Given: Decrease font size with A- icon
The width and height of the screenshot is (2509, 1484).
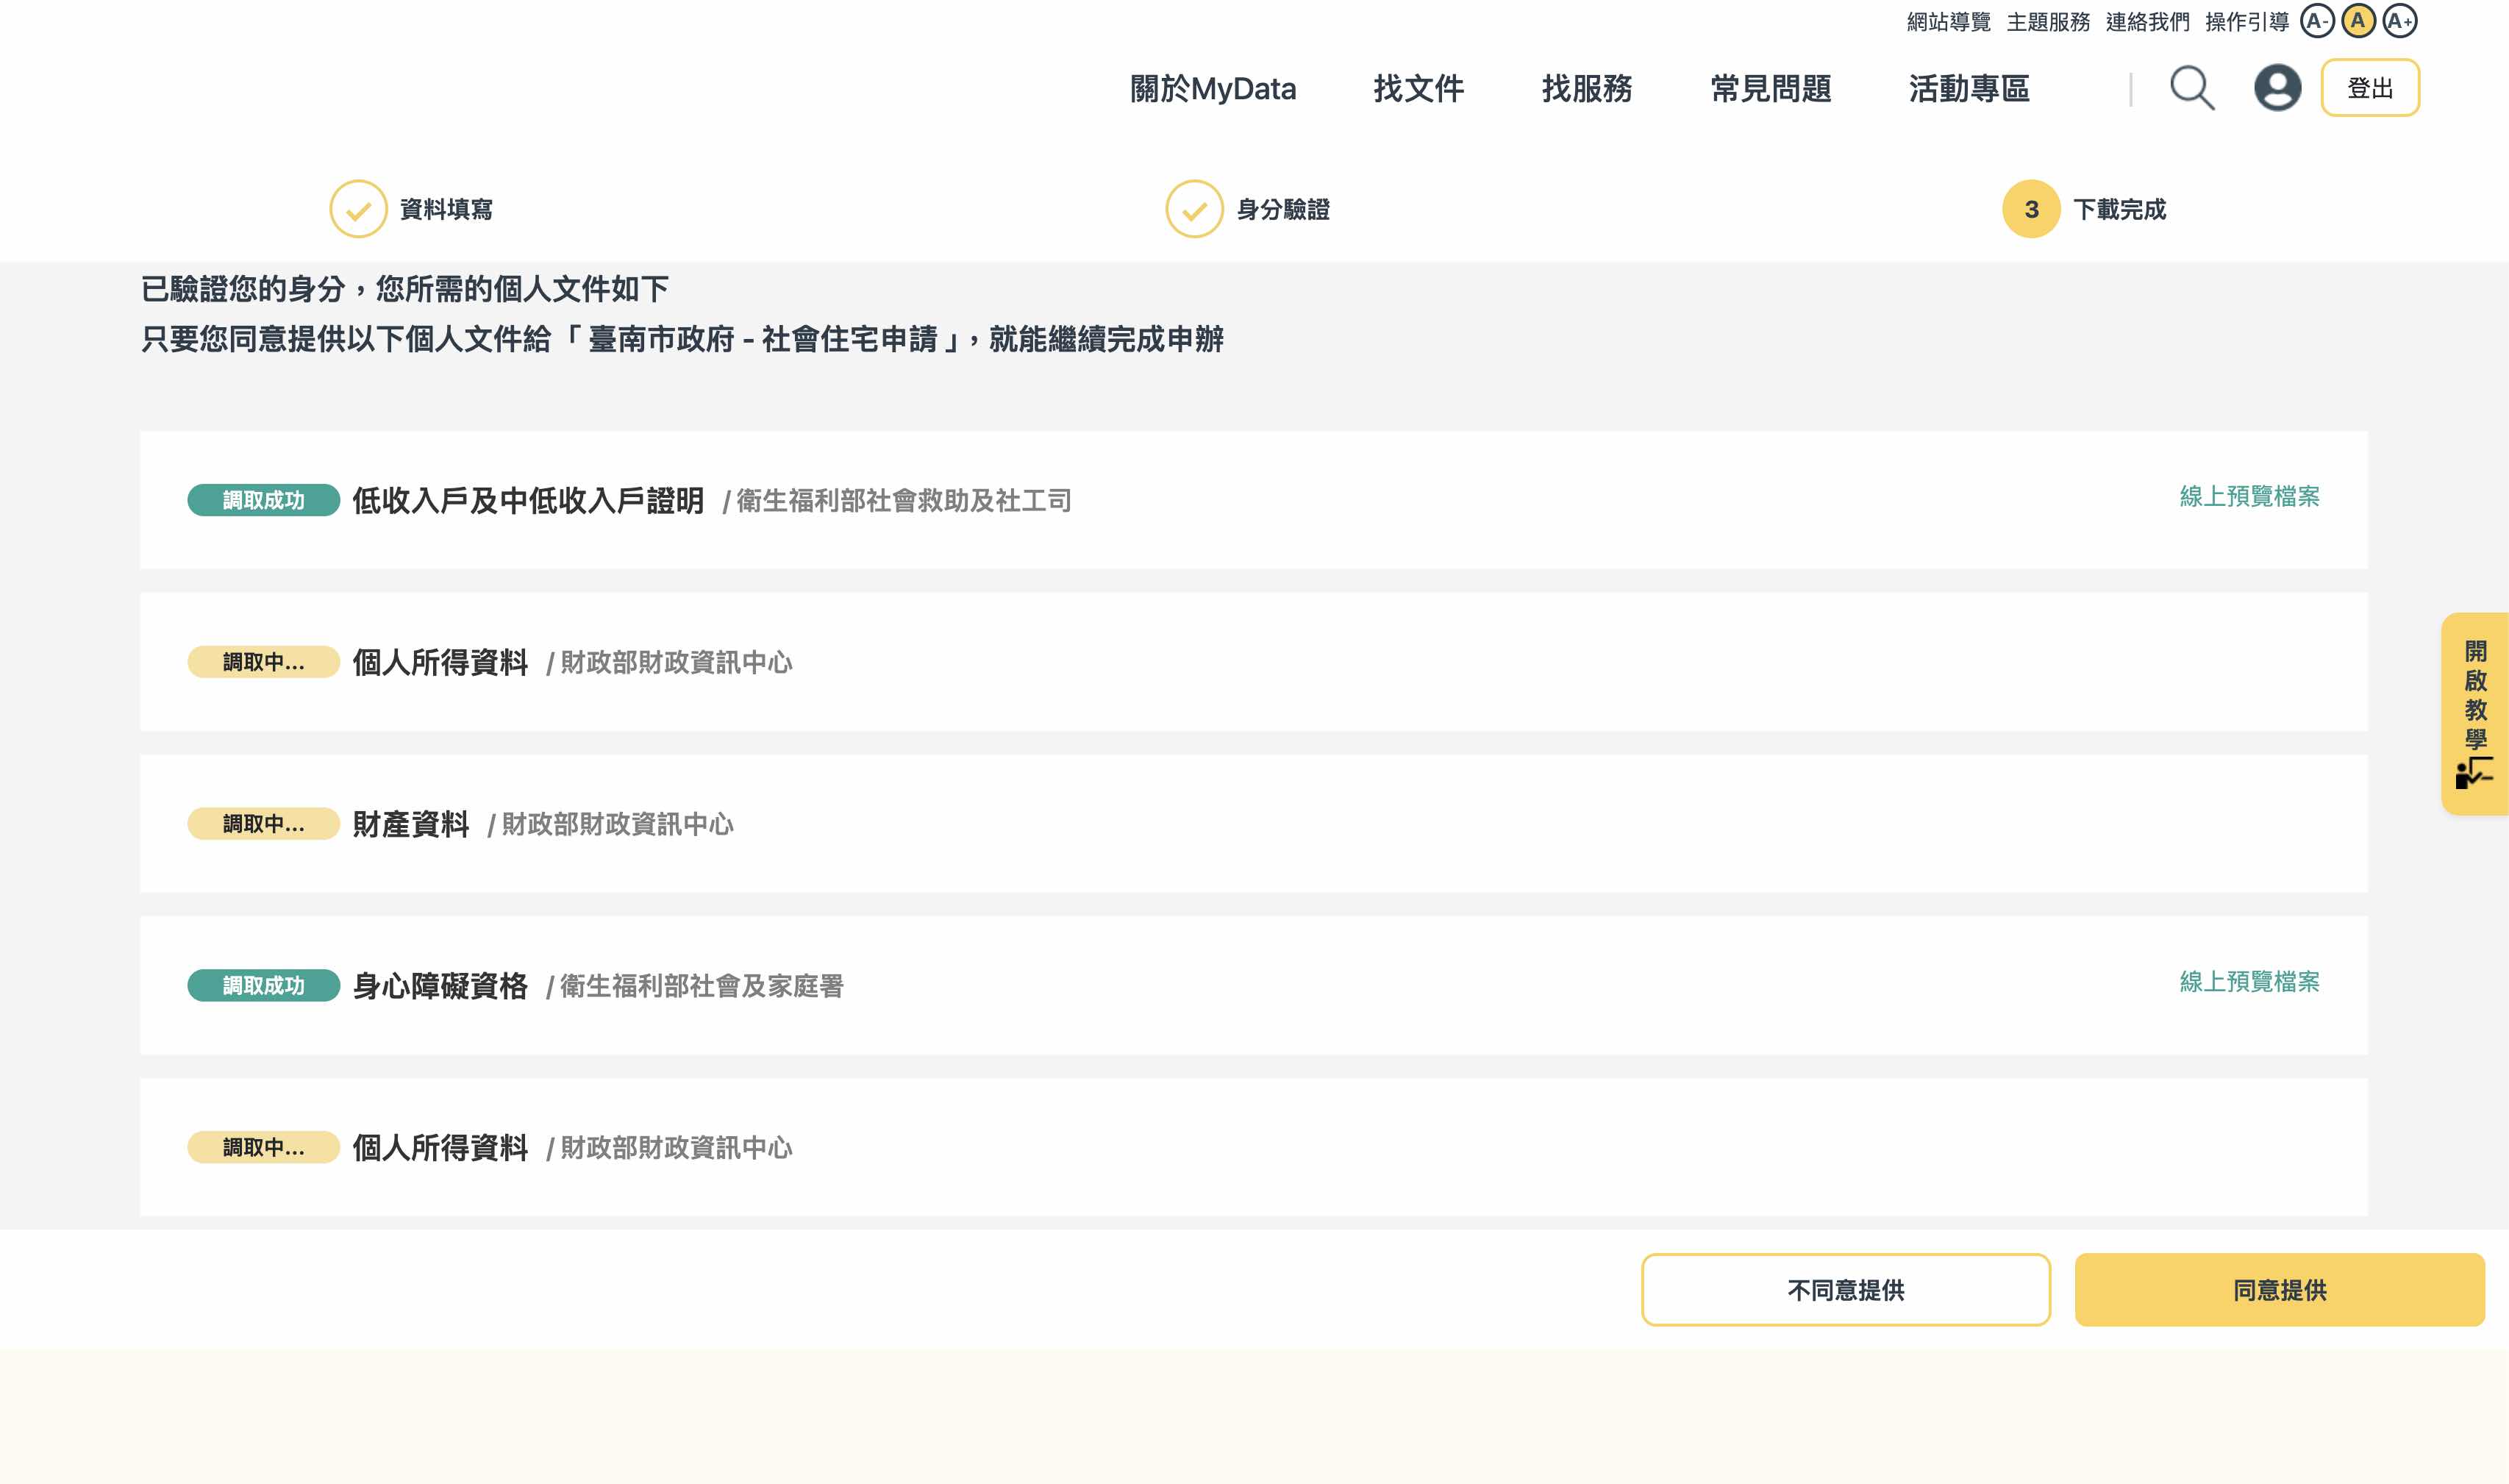Looking at the screenshot, I should (x=2316, y=21).
